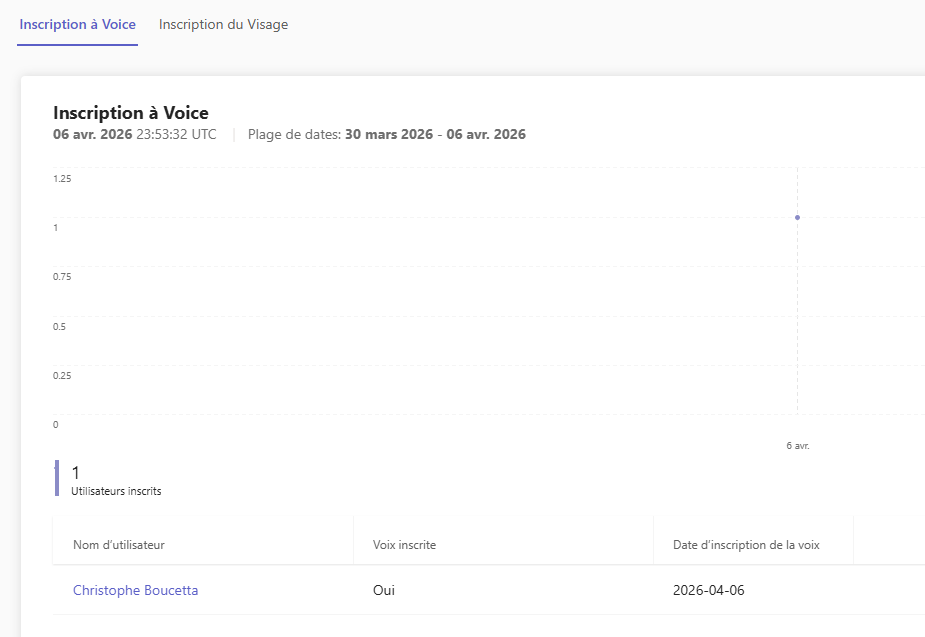The image size is (925, 637).
Task: Switch to the Inscription à Voice tab
Action: (77, 24)
